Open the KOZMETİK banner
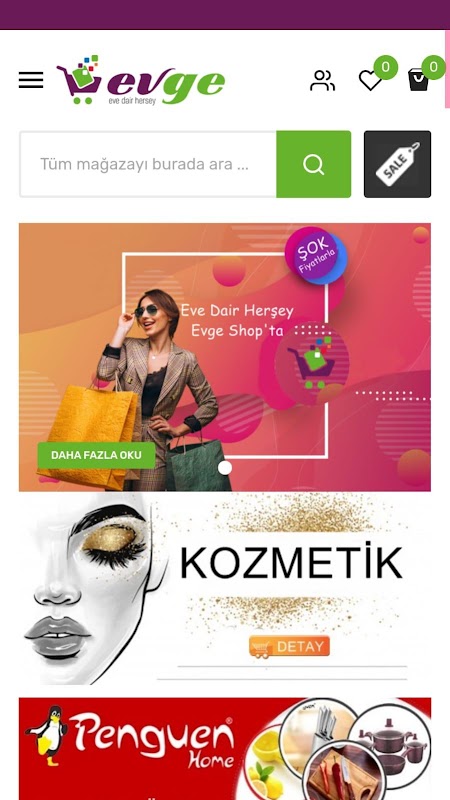 tap(225, 588)
